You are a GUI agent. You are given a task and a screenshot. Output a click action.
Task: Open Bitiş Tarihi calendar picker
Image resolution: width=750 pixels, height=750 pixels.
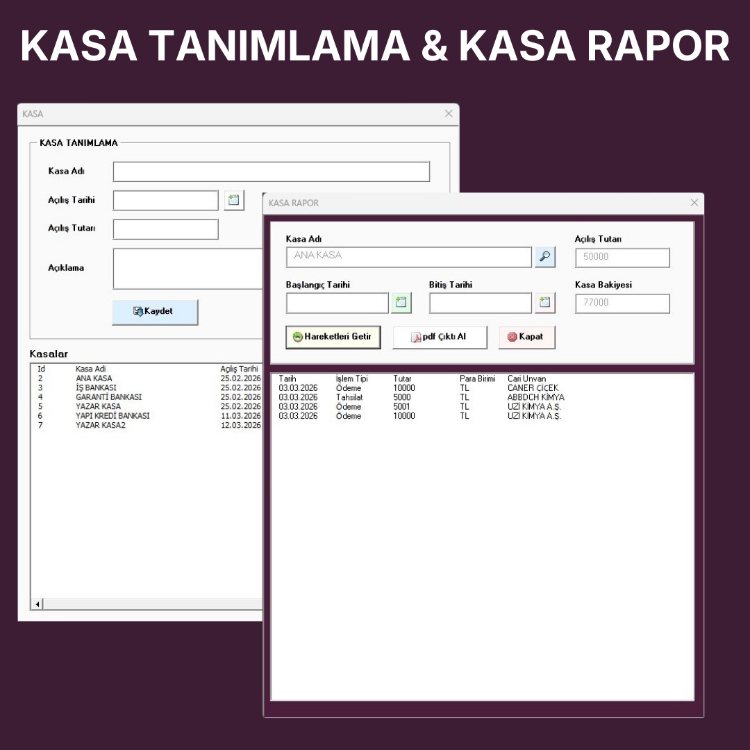click(545, 302)
